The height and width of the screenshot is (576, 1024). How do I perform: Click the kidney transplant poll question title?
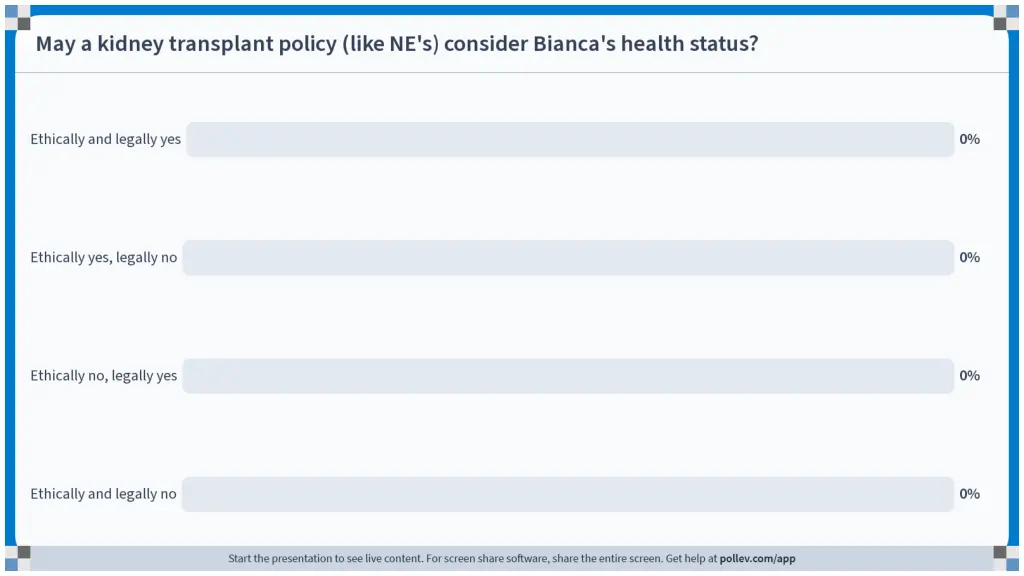[396, 44]
